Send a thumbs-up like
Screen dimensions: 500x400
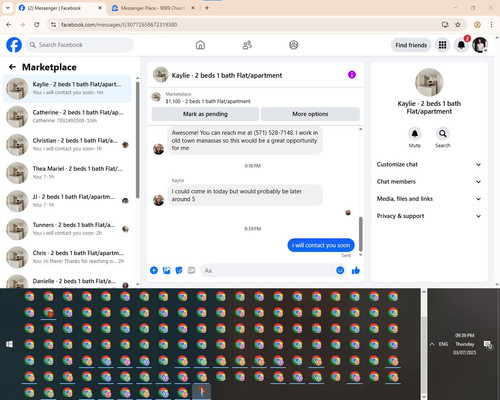(356, 270)
